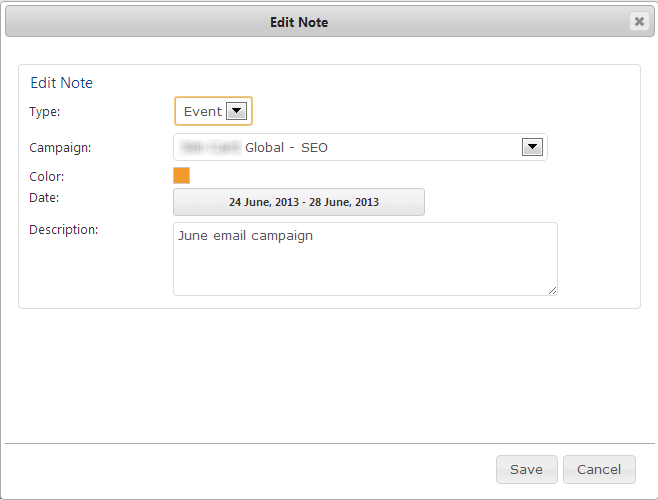Click the Edit Note dialog title bar

[299, 22]
